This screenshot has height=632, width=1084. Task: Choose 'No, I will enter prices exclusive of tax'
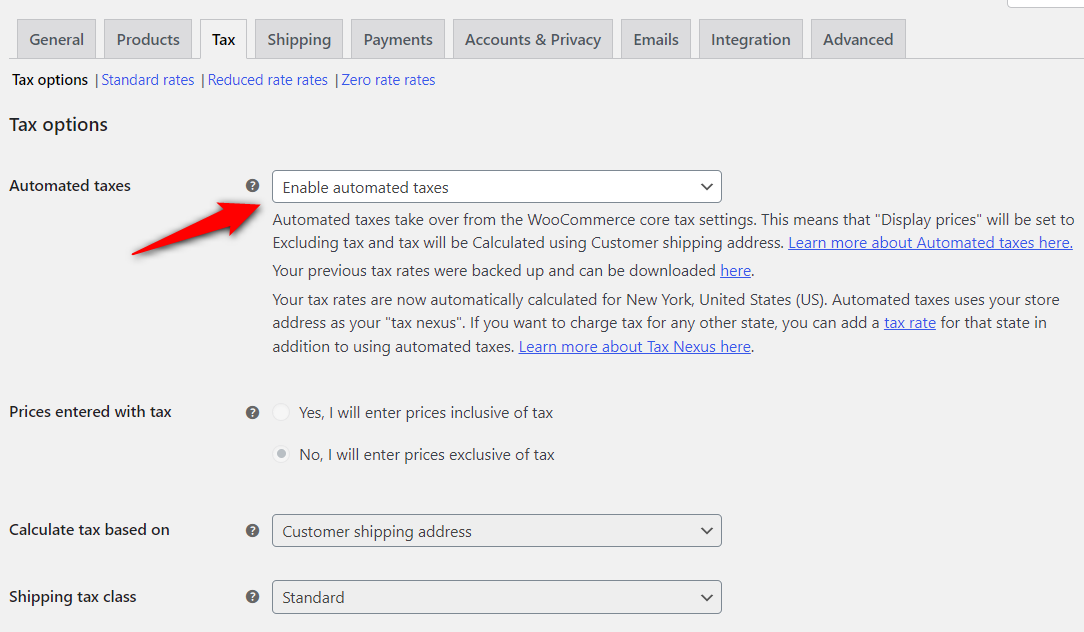coord(281,453)
